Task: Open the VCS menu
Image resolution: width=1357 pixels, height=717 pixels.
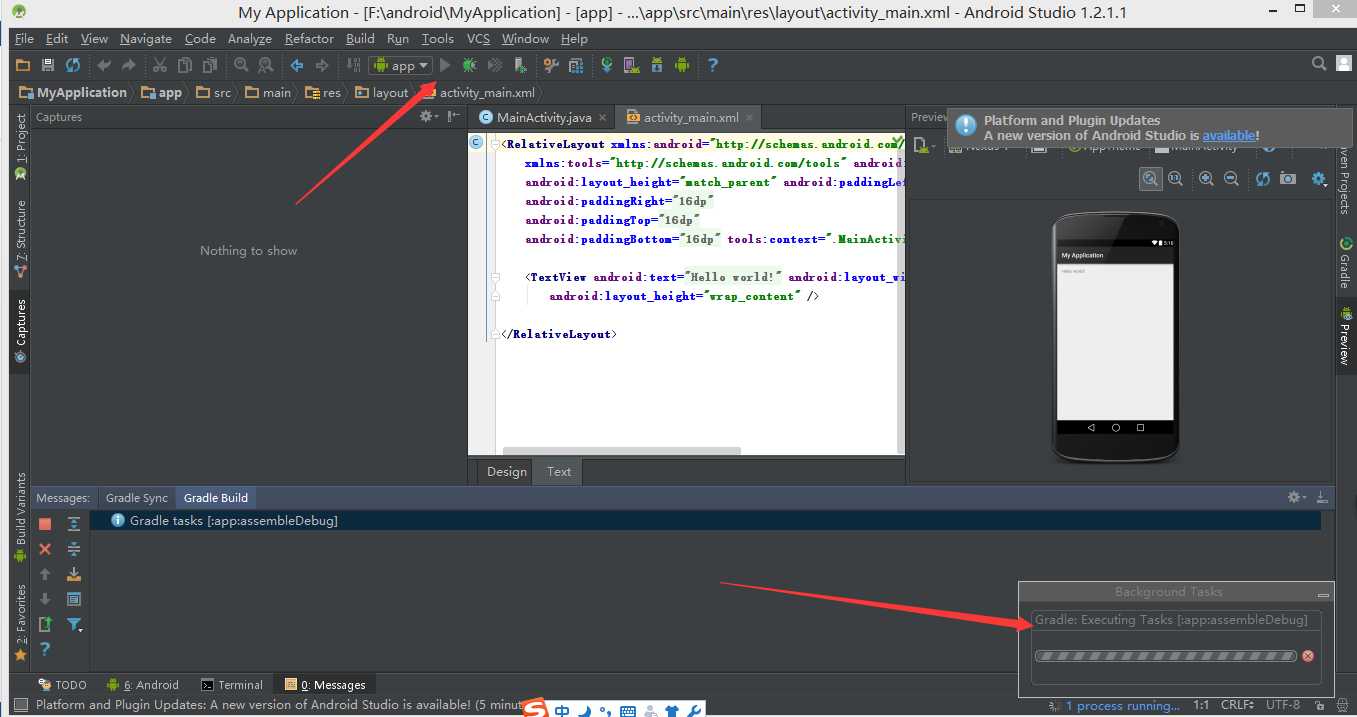Action: point(478,39)
